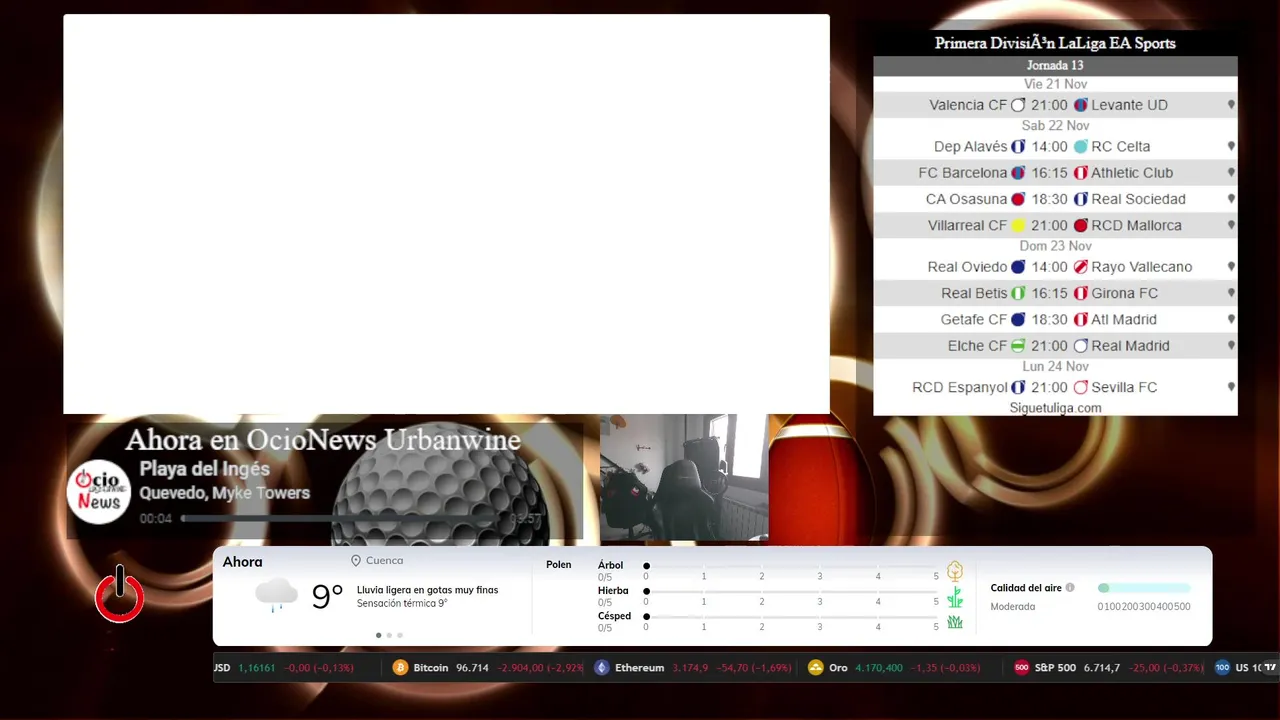The image size is (1280, 720).
Task: Open map pin for CA Osasuna vs Real Sociedad
Action: [x=1231, y=199]
